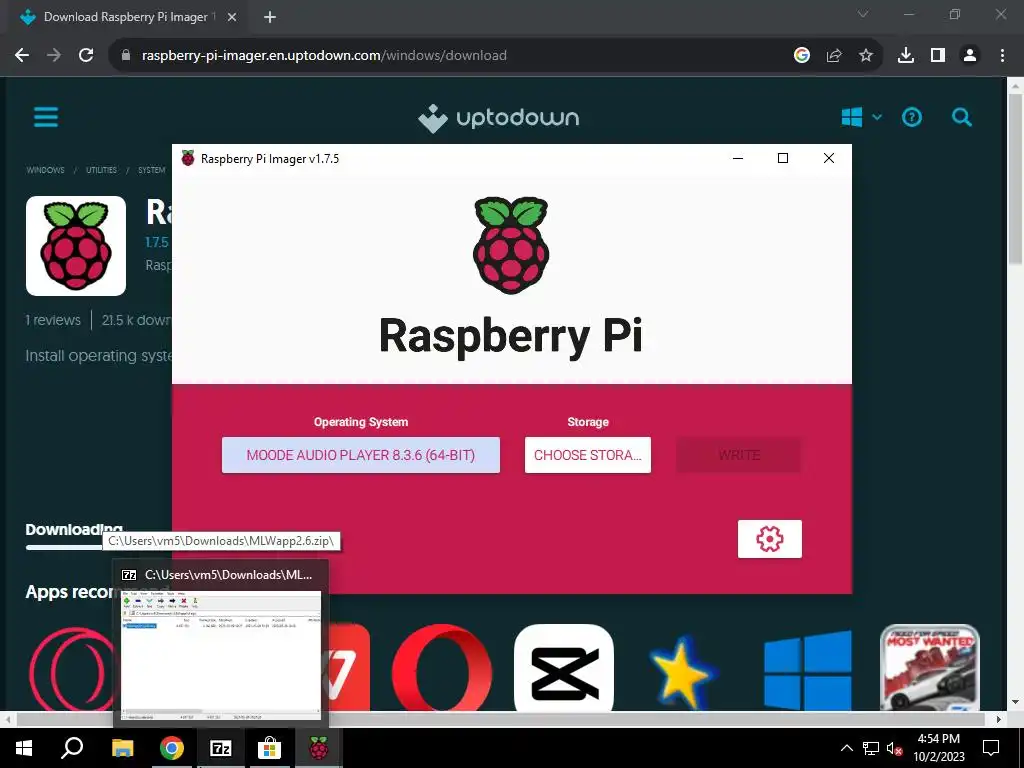Viewport: 1024px width, 768px height.
Task: Switch to Chrome on the taskbar
Action: pos(172,748)
